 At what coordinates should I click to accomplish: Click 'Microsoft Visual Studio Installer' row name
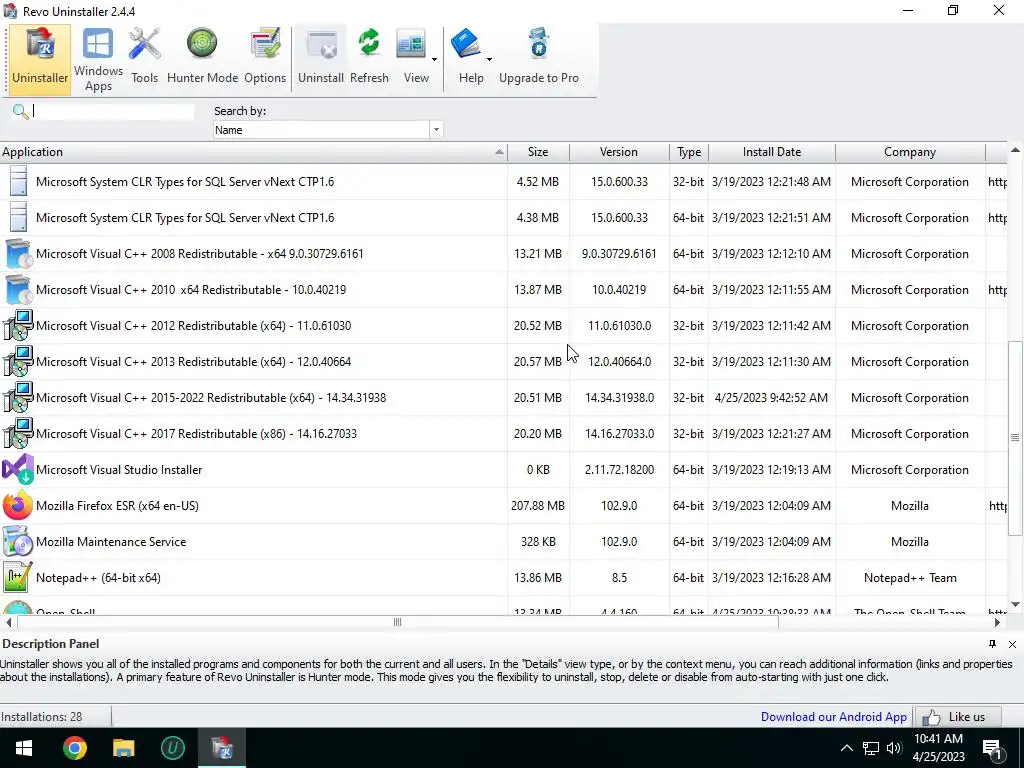119,470
